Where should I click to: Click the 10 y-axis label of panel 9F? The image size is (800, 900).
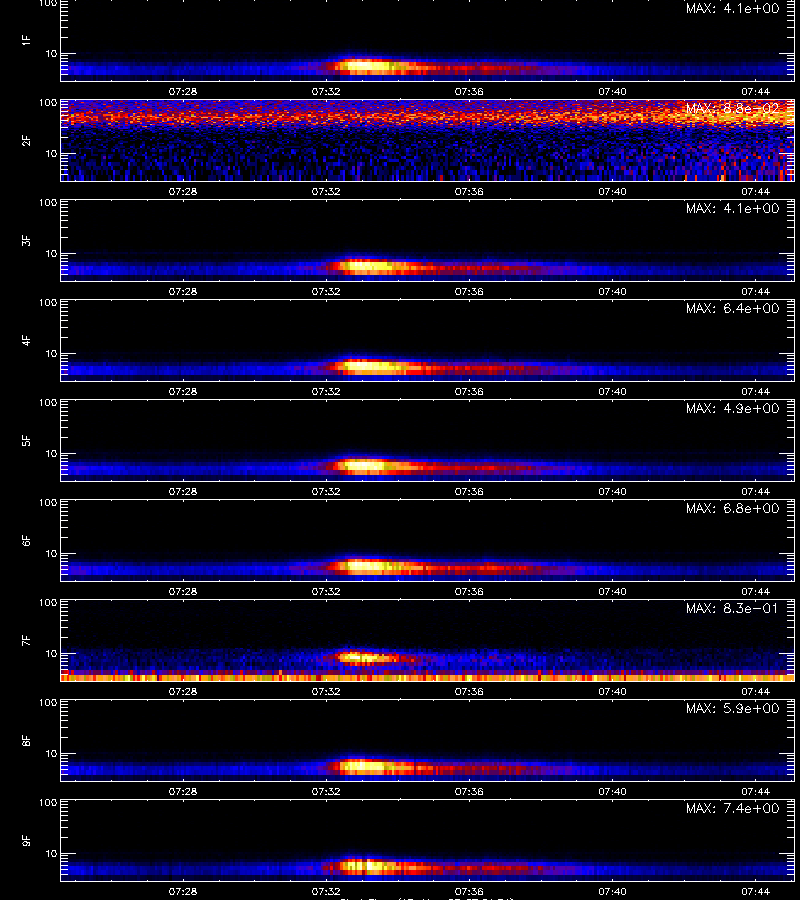point(51,854)
